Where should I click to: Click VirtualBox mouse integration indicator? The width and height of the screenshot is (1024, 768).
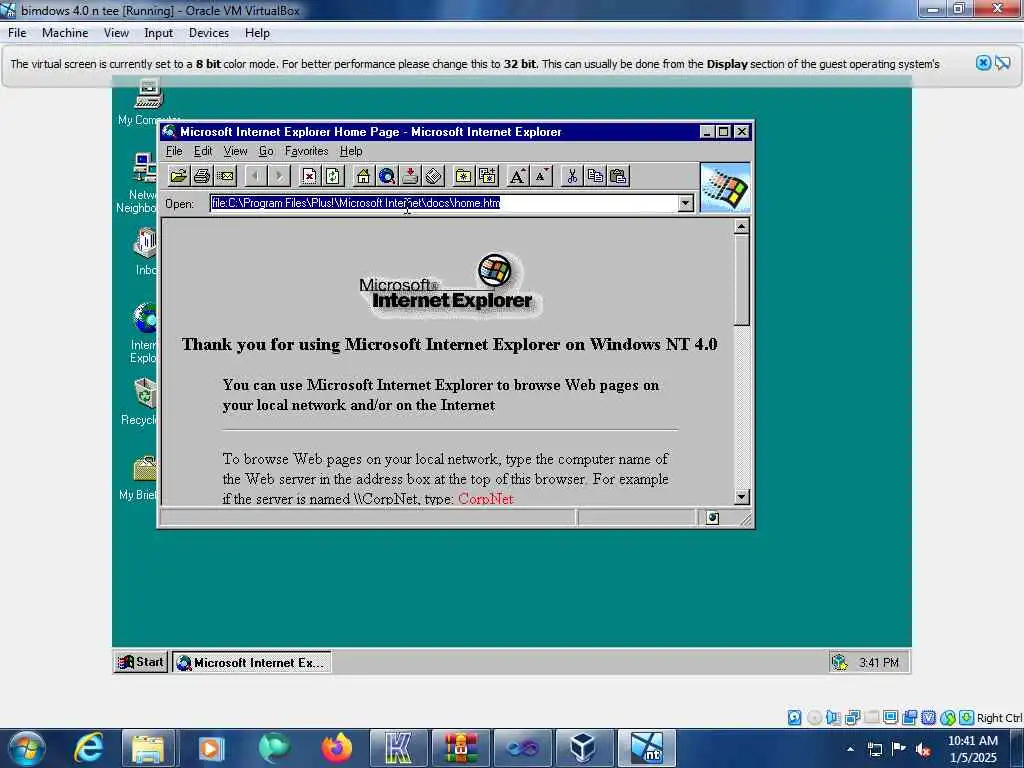(x=948, y=718)
